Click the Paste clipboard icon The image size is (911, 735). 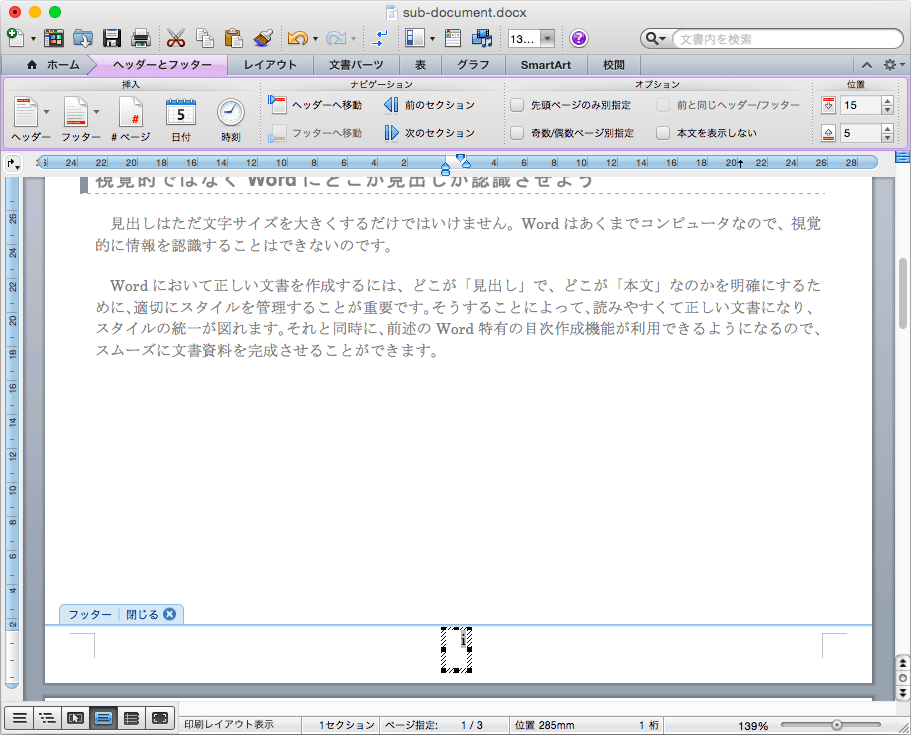[234, 38]
